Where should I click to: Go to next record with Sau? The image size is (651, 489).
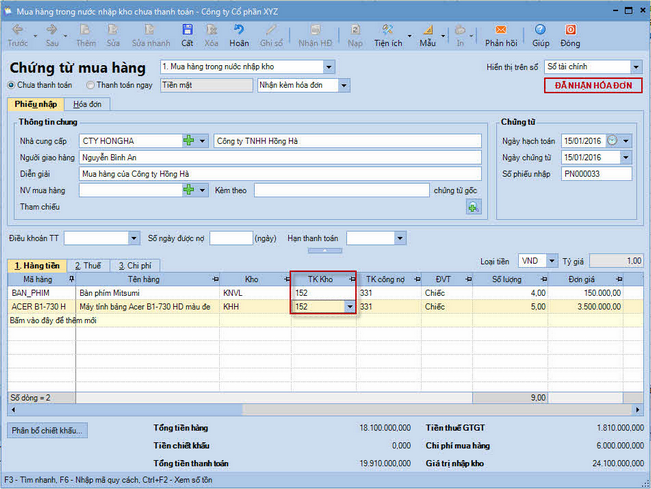pos(52,35)
